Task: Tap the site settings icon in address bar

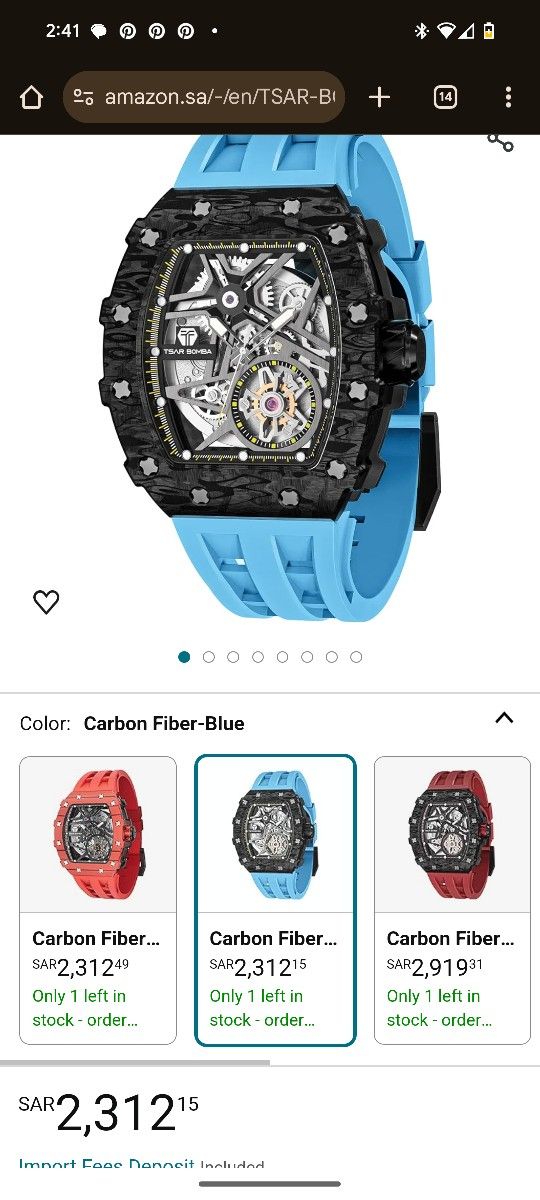Action: click(84, 97)
